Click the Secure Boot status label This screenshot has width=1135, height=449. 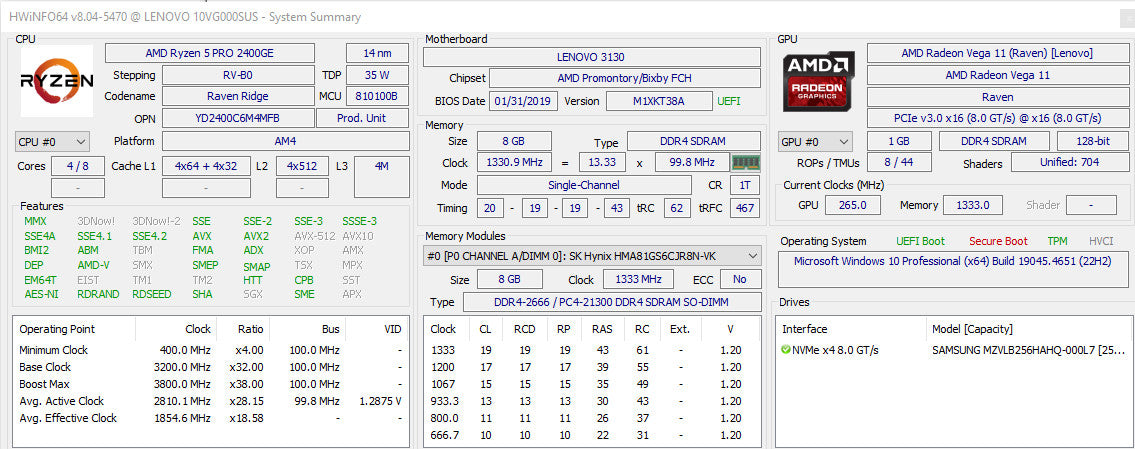(x=998, y=241)
